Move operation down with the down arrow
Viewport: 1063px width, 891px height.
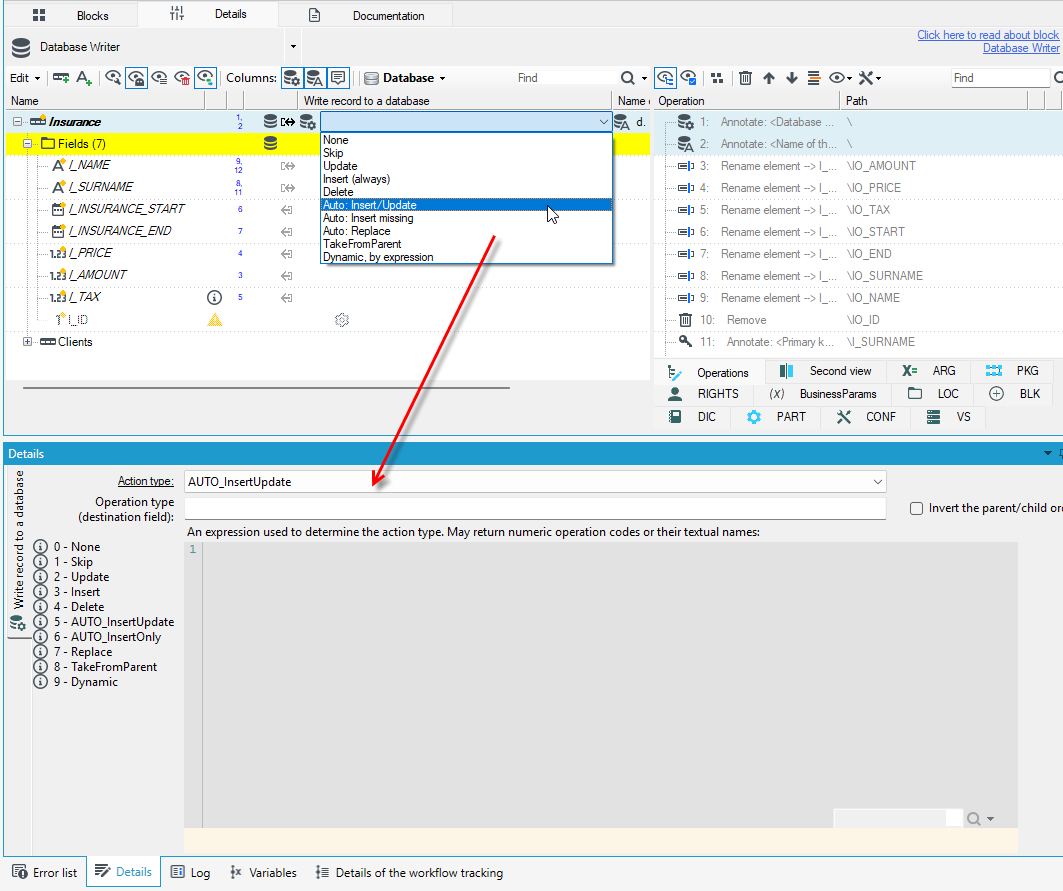(x=792, y=78)
